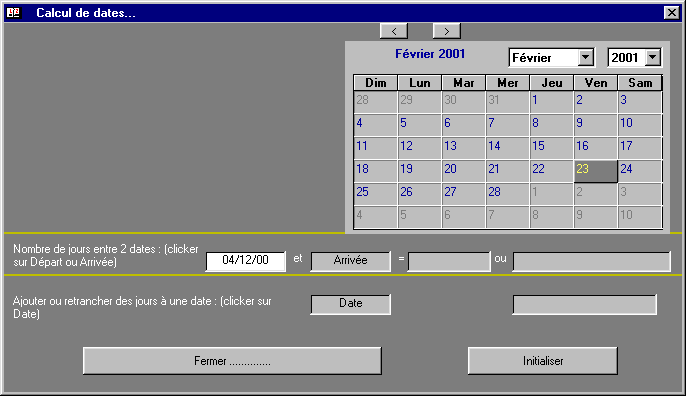Click the application icon in title bar
This screenshot has width=686, height=396.
(x=14, y=13)
